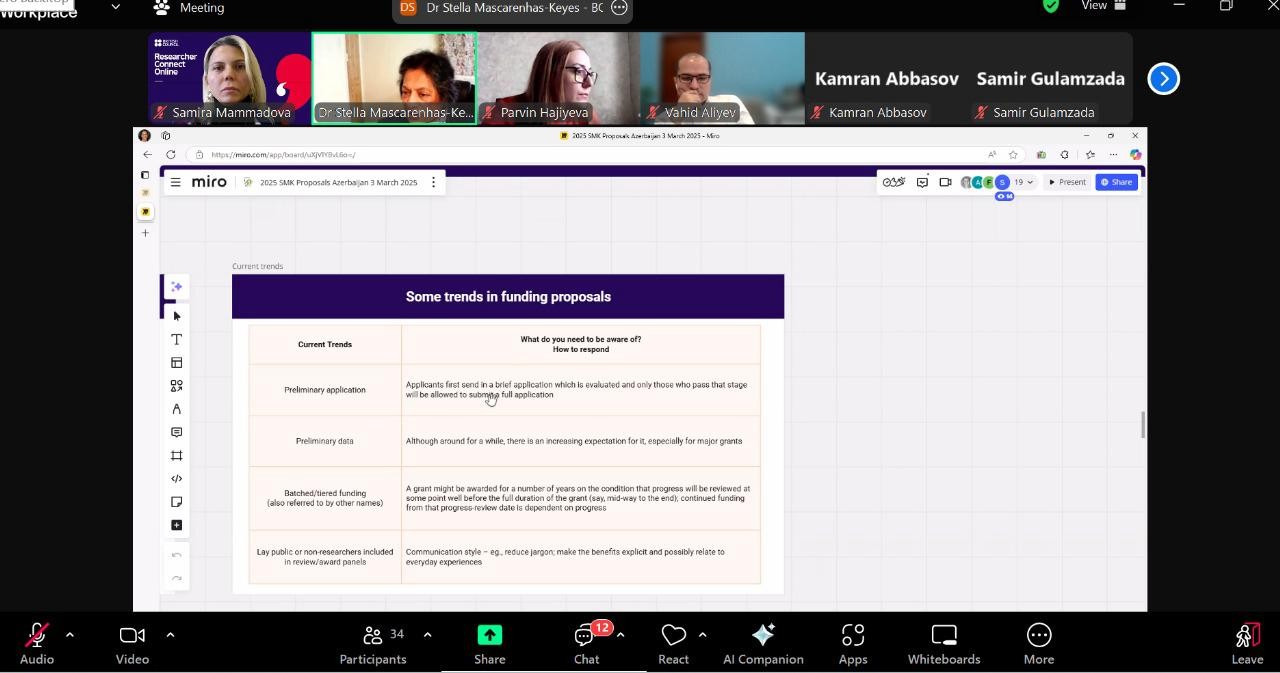Viewport: 1280px width, 673px height.
Task: Open the Miro hamburger main menu
Action: [x=175, y=182]
